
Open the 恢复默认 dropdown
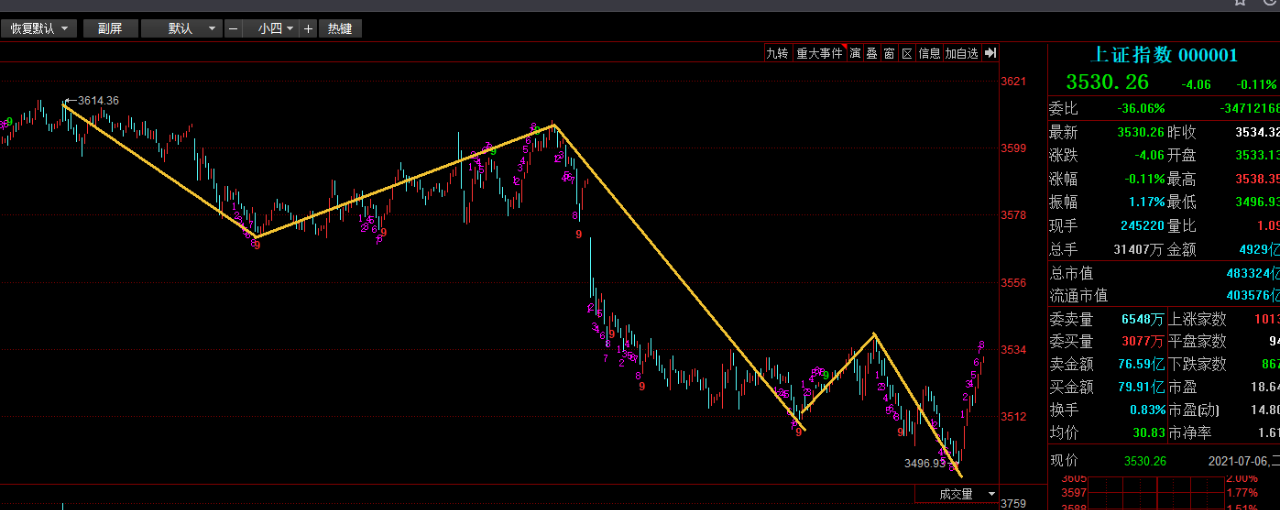(40, 28)
